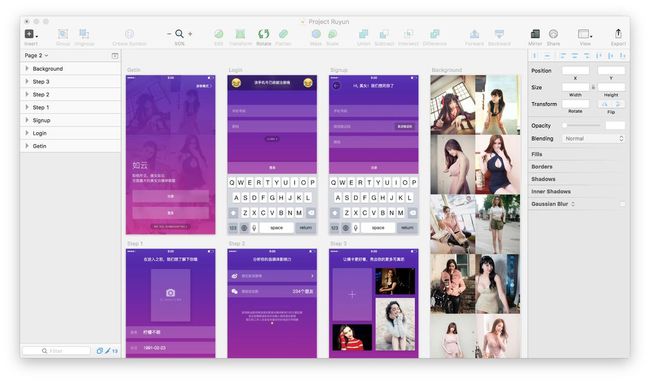The image size is (650, 382).
Task: Expand the Login artboard group
Action: click(27, 133)
